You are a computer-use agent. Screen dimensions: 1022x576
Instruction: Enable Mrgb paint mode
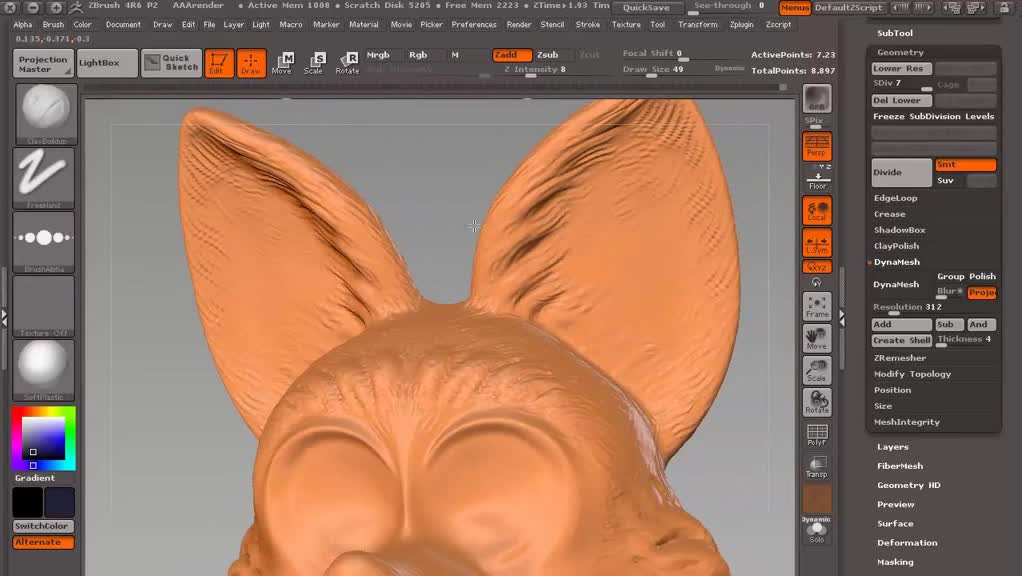378,55
